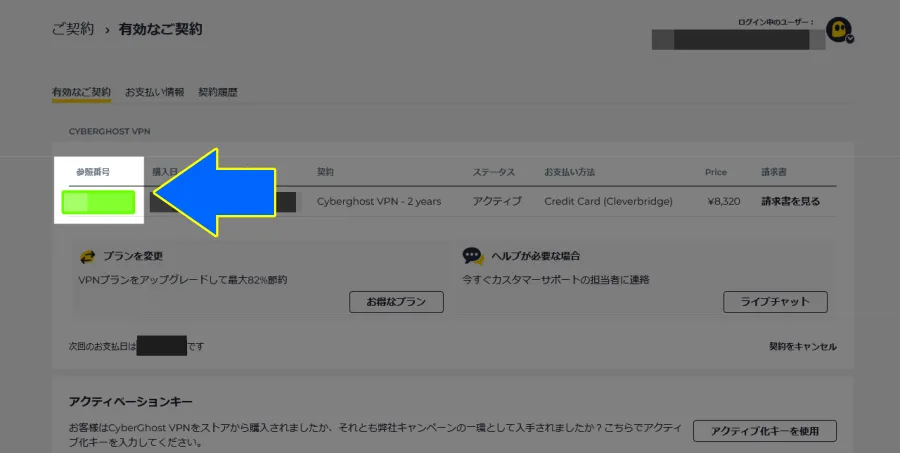Click the CYBERGHOST VPN section label
This screenshot has height=453, width=900.
tap(110, 131)
